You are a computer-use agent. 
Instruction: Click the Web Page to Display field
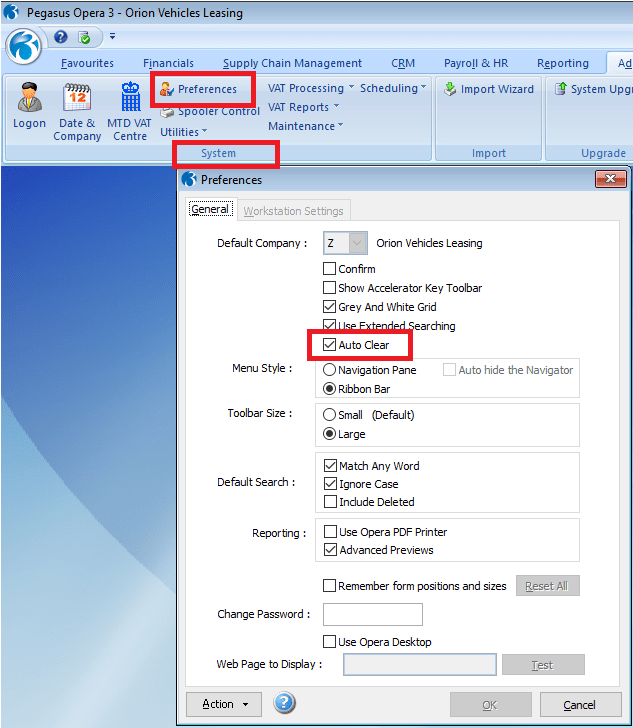coord(420,665)
